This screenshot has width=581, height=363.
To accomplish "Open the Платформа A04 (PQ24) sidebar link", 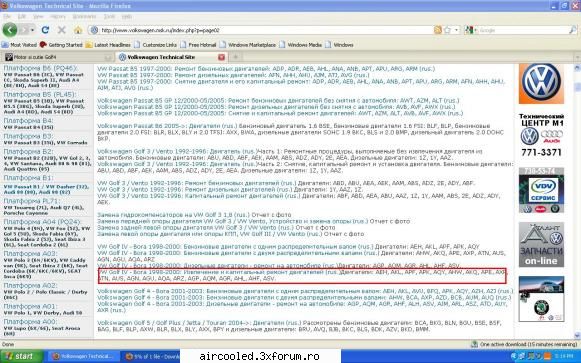I will pyautogui.click(x=42, y=222).
